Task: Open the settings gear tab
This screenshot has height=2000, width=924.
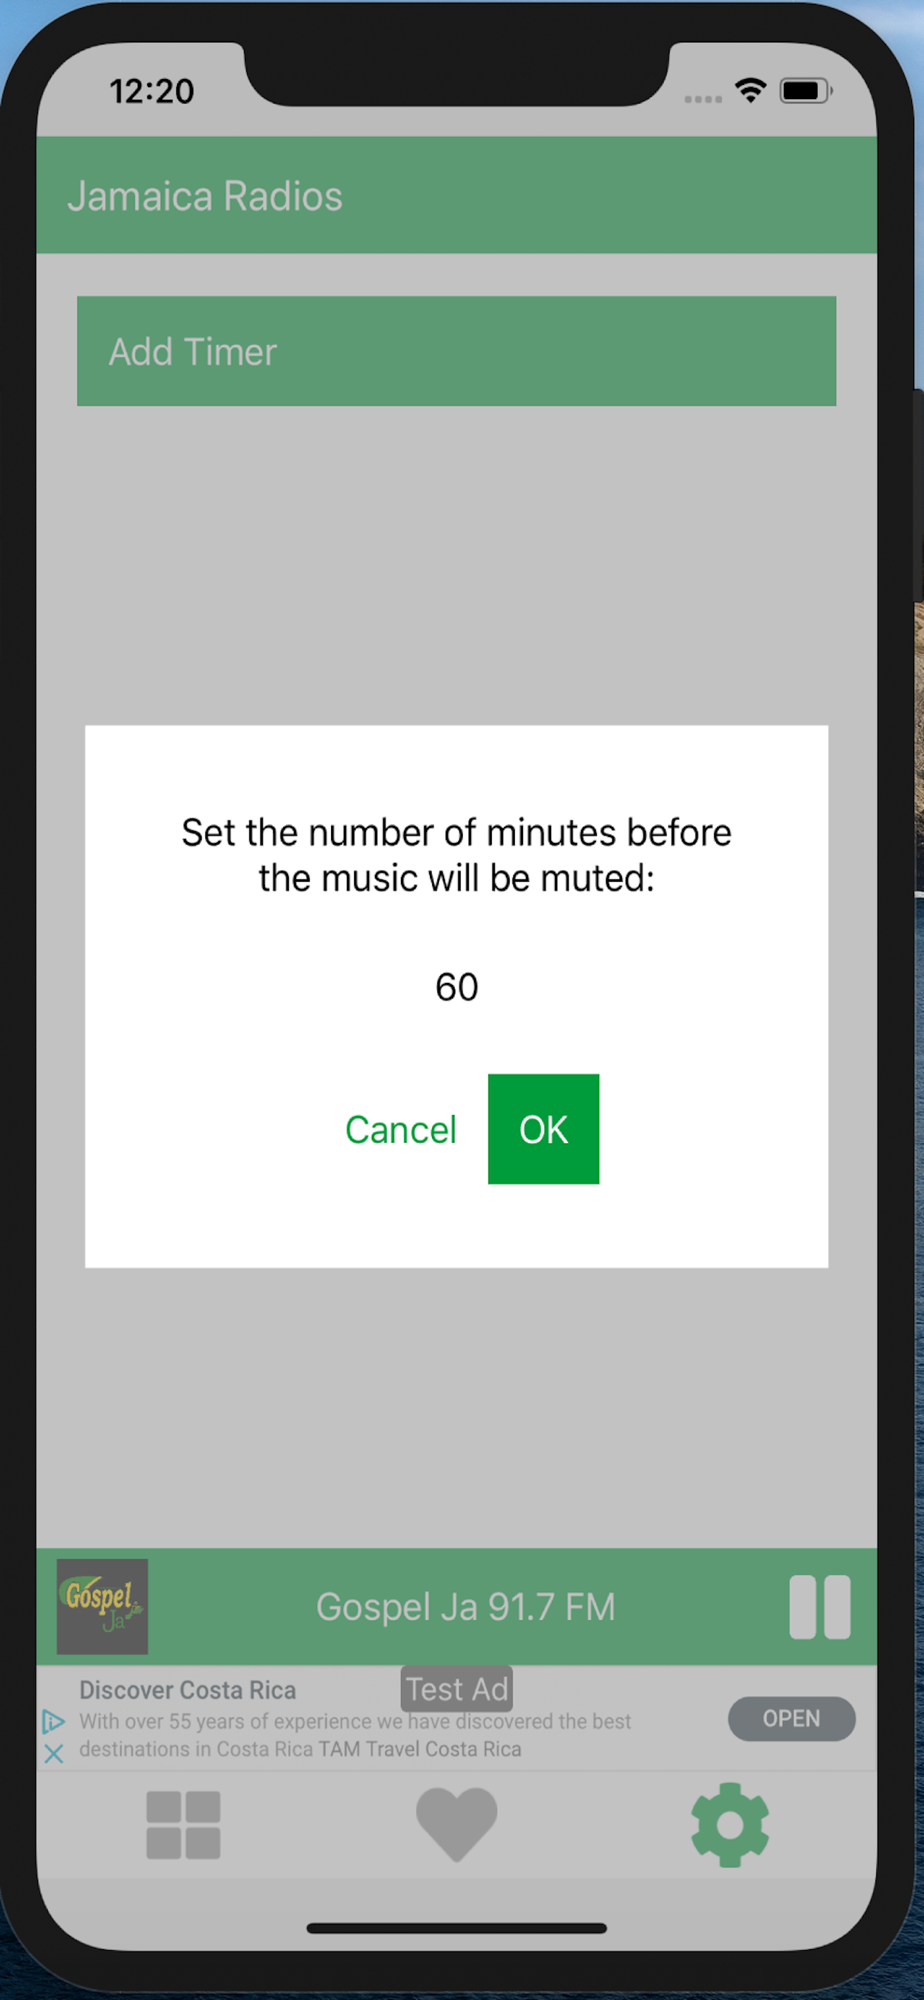Action: [x=730, y=1824]
